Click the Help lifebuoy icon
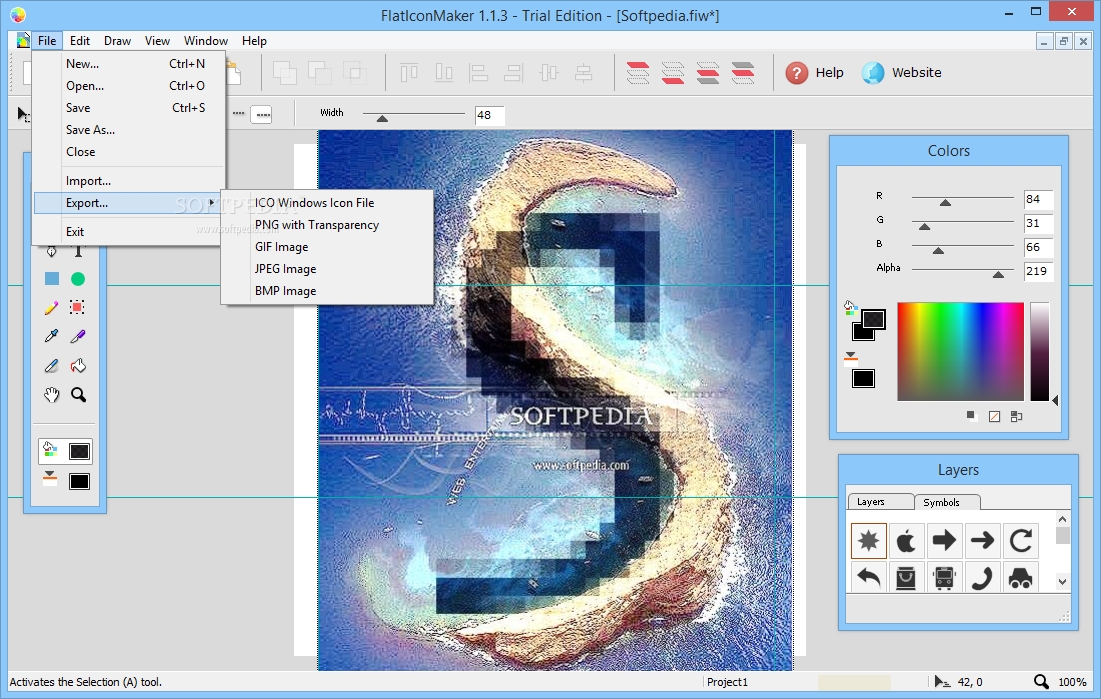The width and height of the screenshot is (1101, 699). click(796, 72)
